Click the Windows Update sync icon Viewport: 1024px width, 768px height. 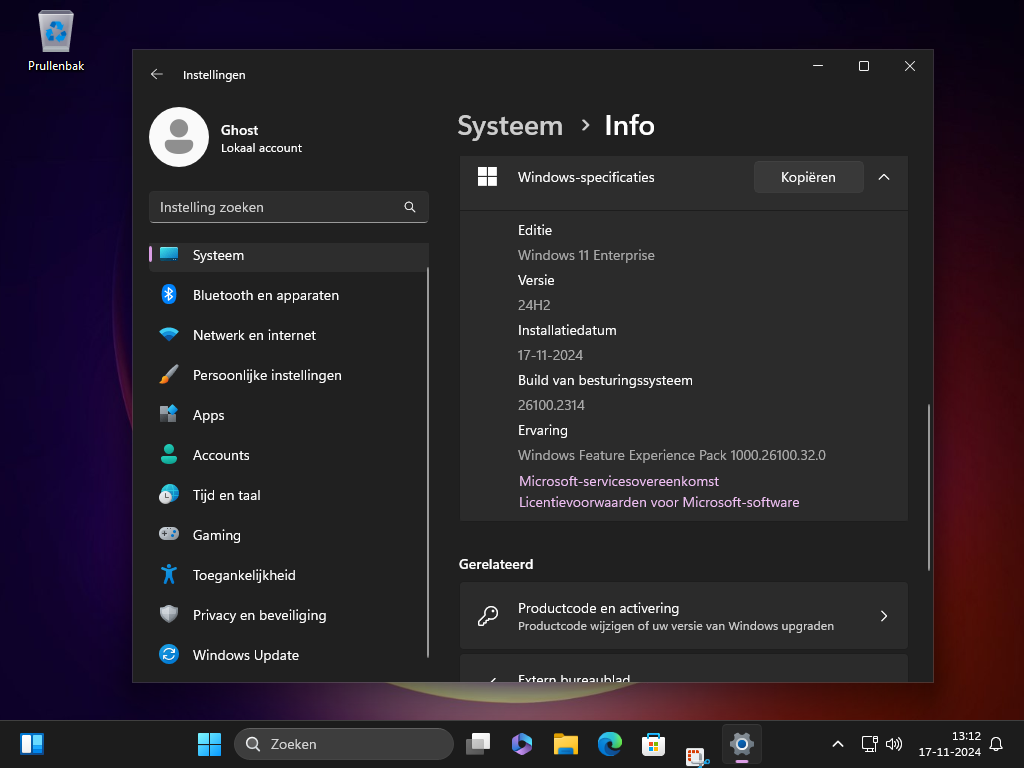coord(169,654)
